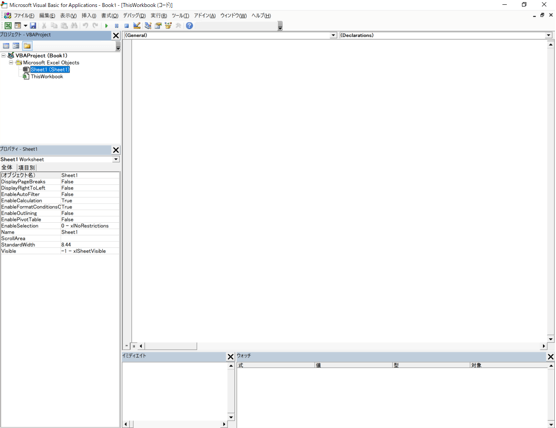Open the Object Browser toolbar icon
Viewport: 556px width, 428px height.
pyautogui.click(x=168, y=26)
